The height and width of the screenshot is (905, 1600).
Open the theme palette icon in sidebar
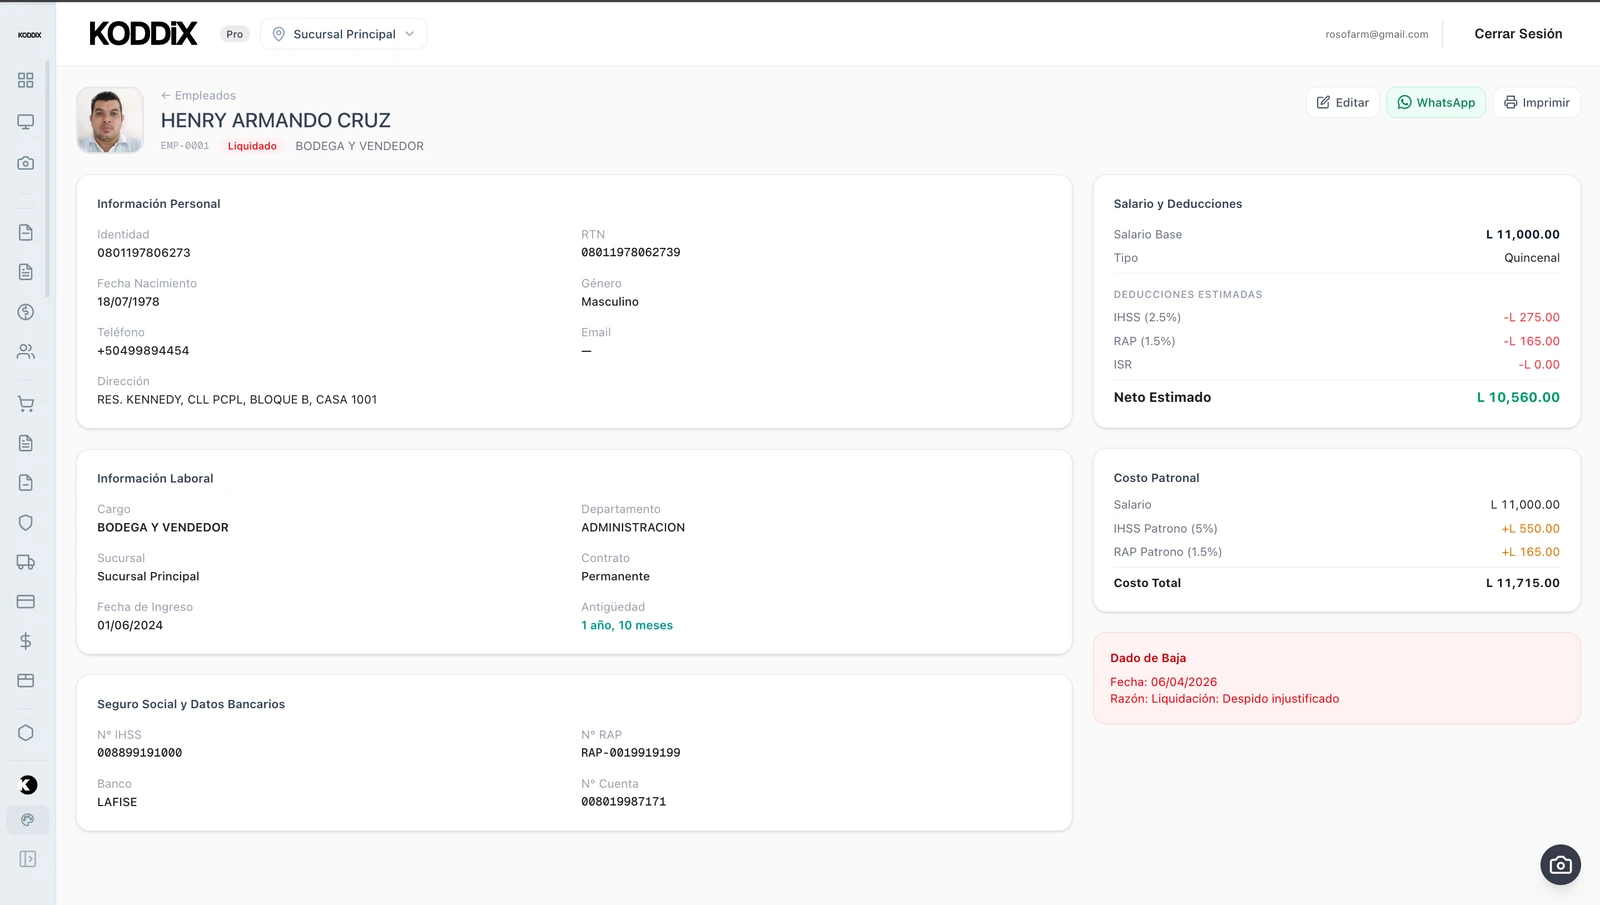click(27, 820)
